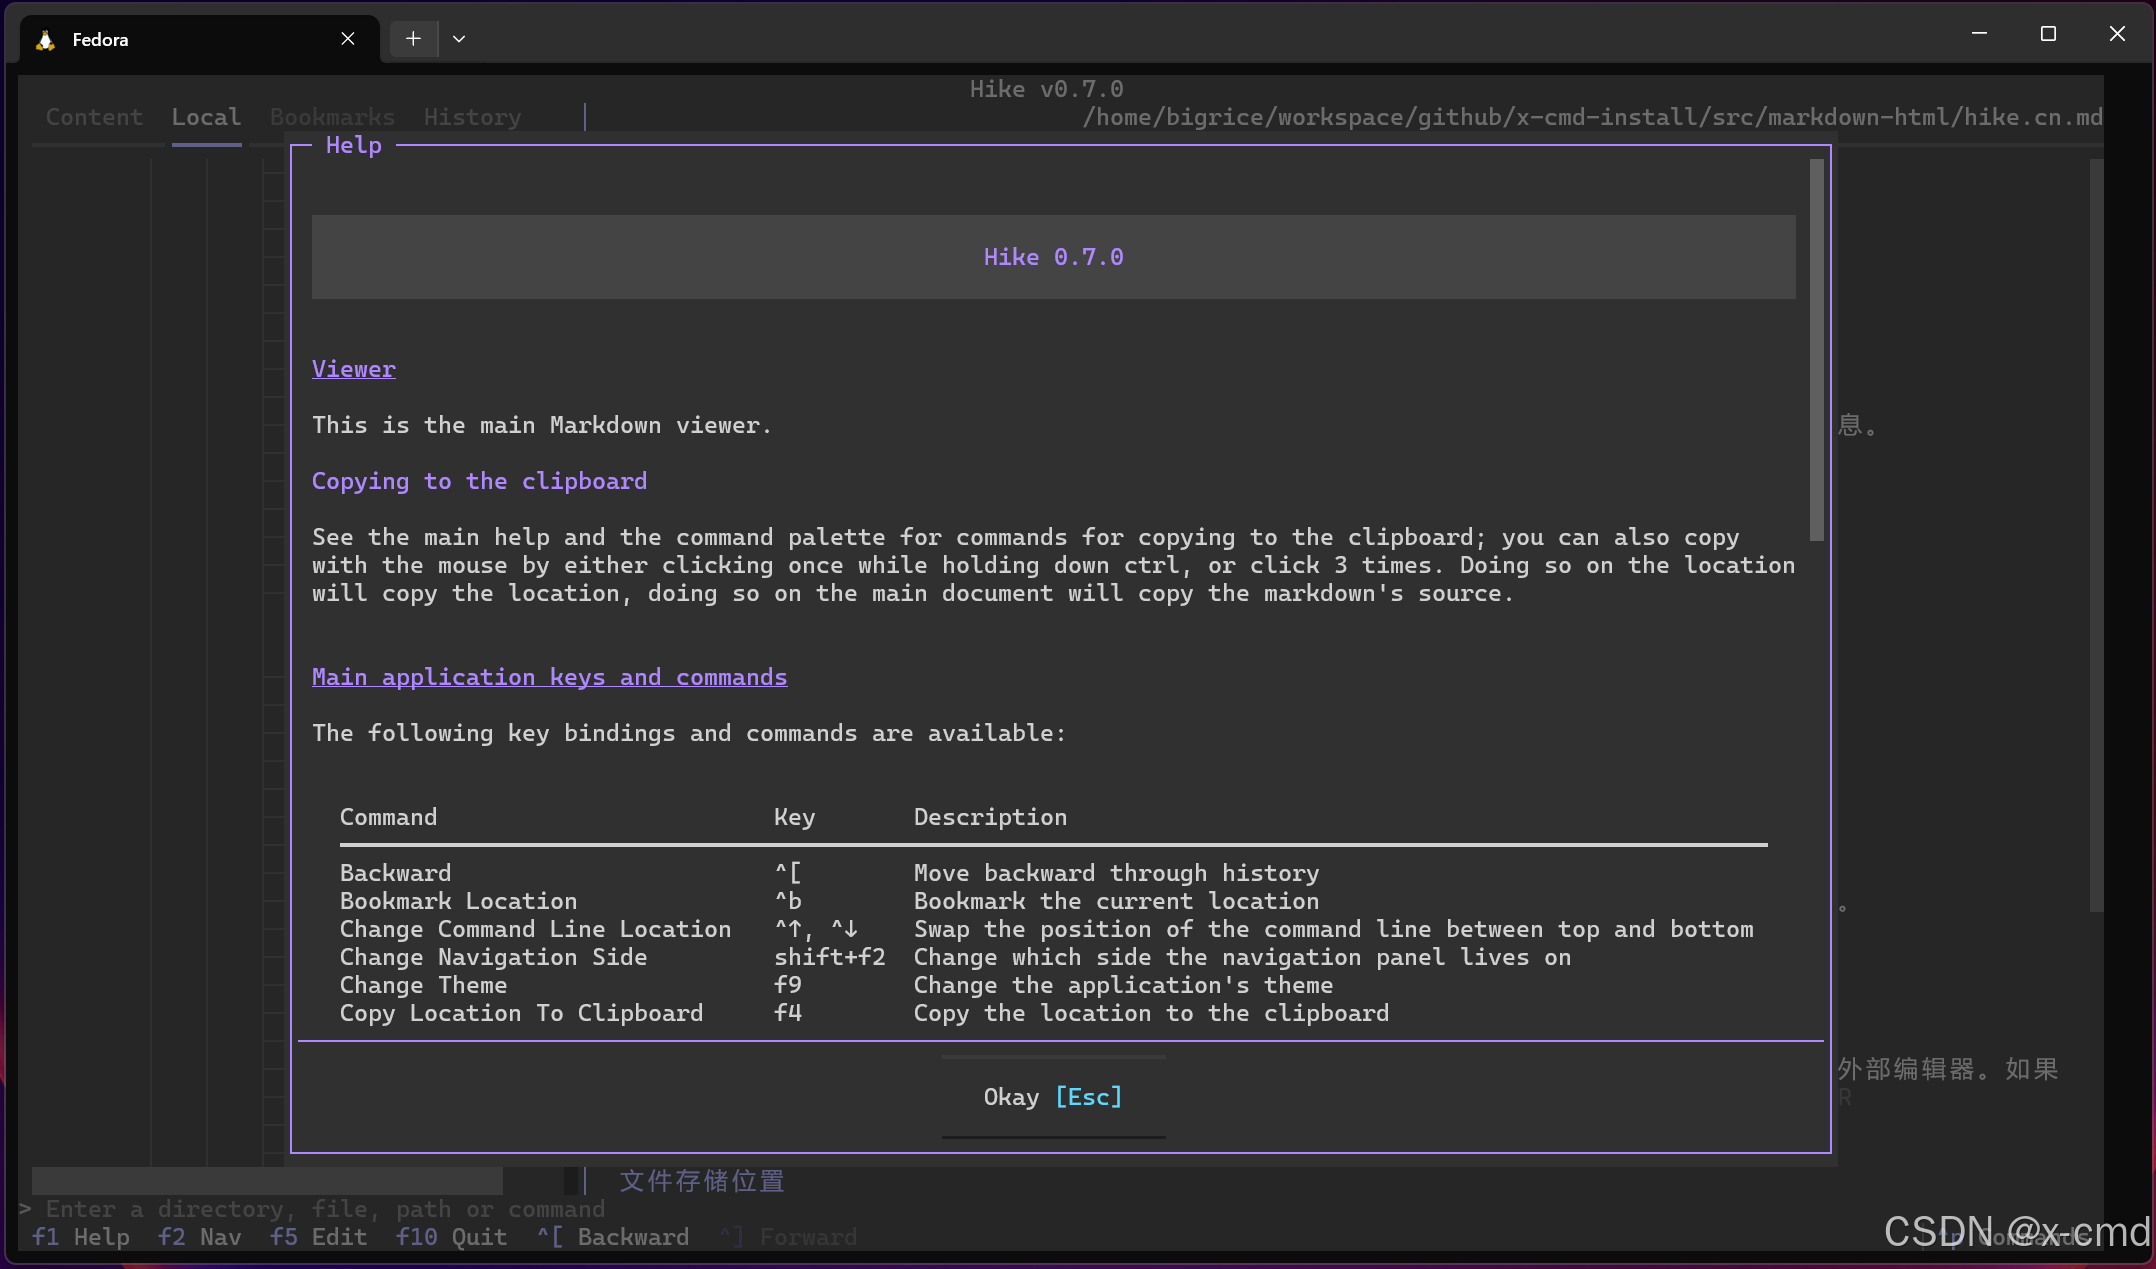Switch to the History tab
The image size is (2156, 1269).
click(472, 117)
